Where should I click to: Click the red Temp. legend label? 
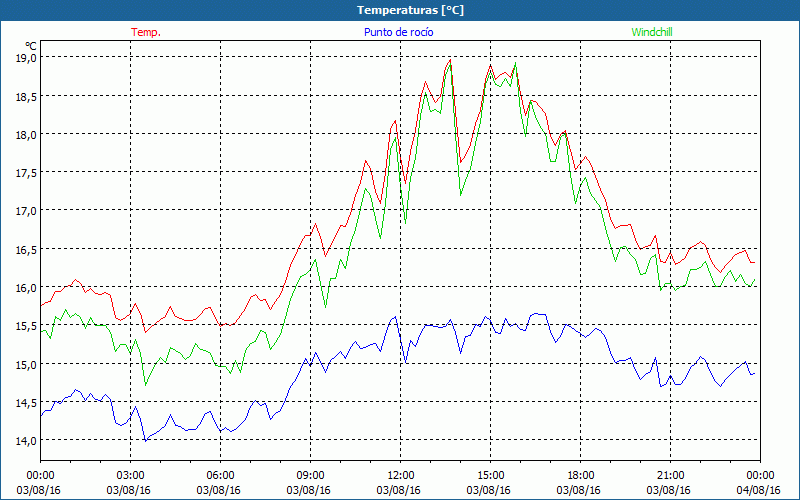[146, 32]
